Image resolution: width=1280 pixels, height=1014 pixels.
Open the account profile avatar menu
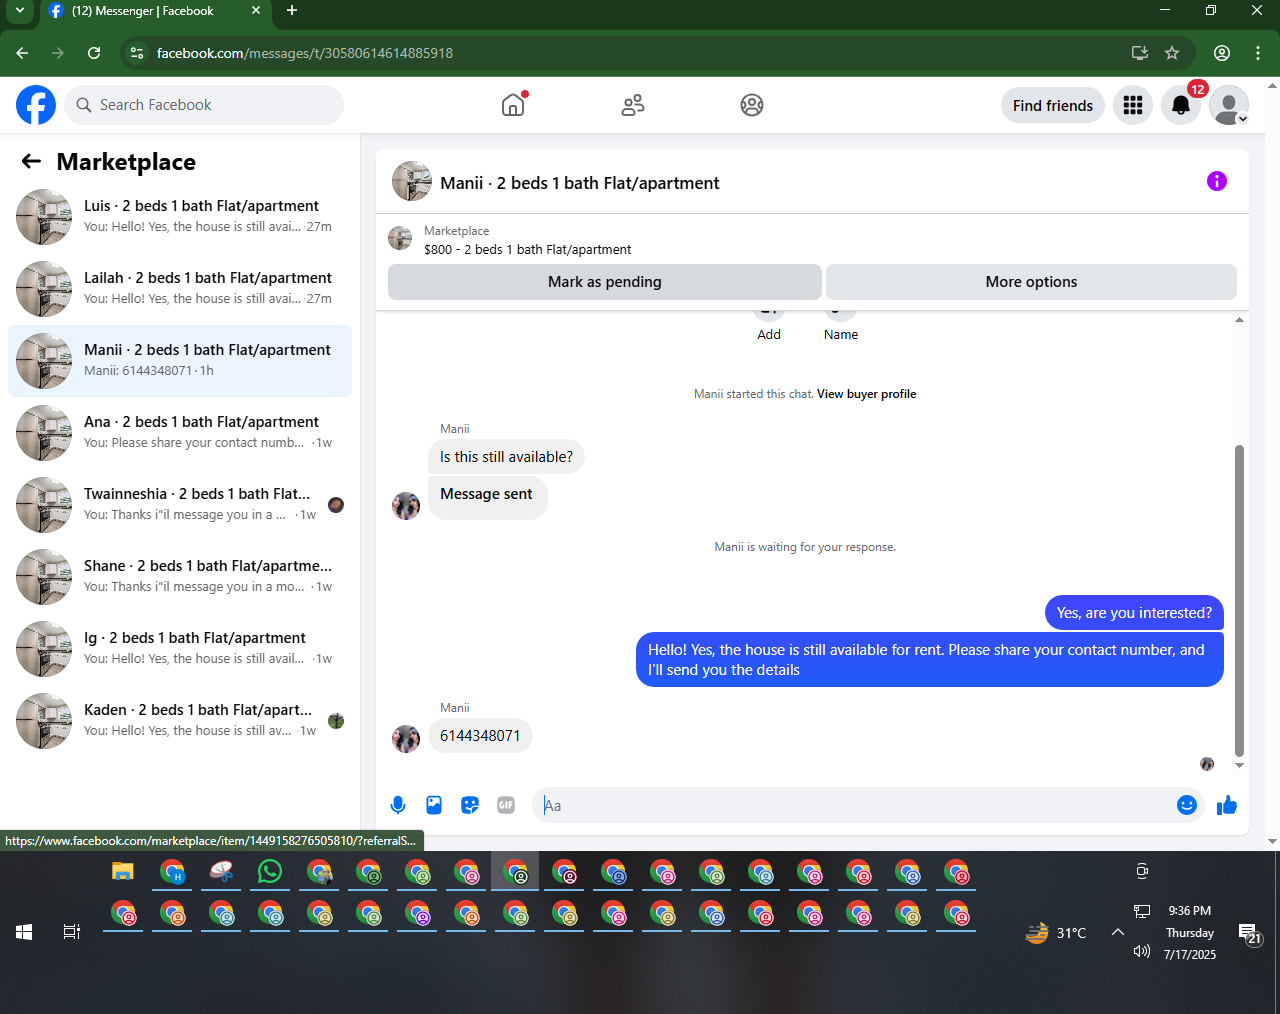pyautogui.click(x=1229, y=105)
